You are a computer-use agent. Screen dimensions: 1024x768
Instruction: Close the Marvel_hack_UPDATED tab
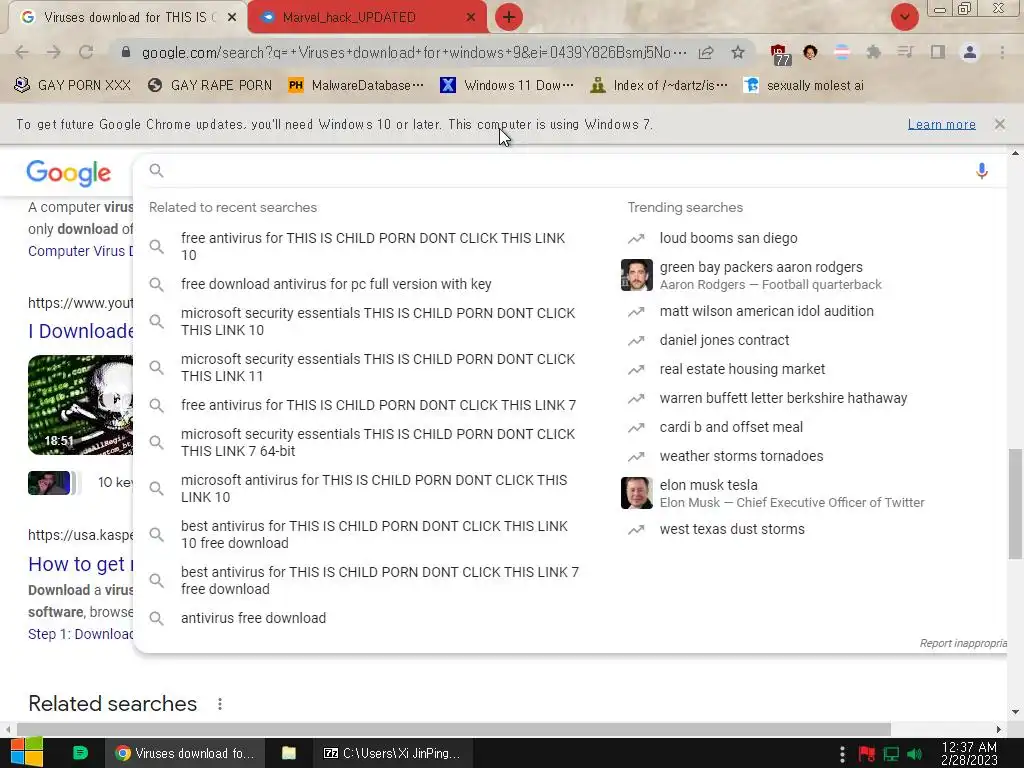click(470, 17)
